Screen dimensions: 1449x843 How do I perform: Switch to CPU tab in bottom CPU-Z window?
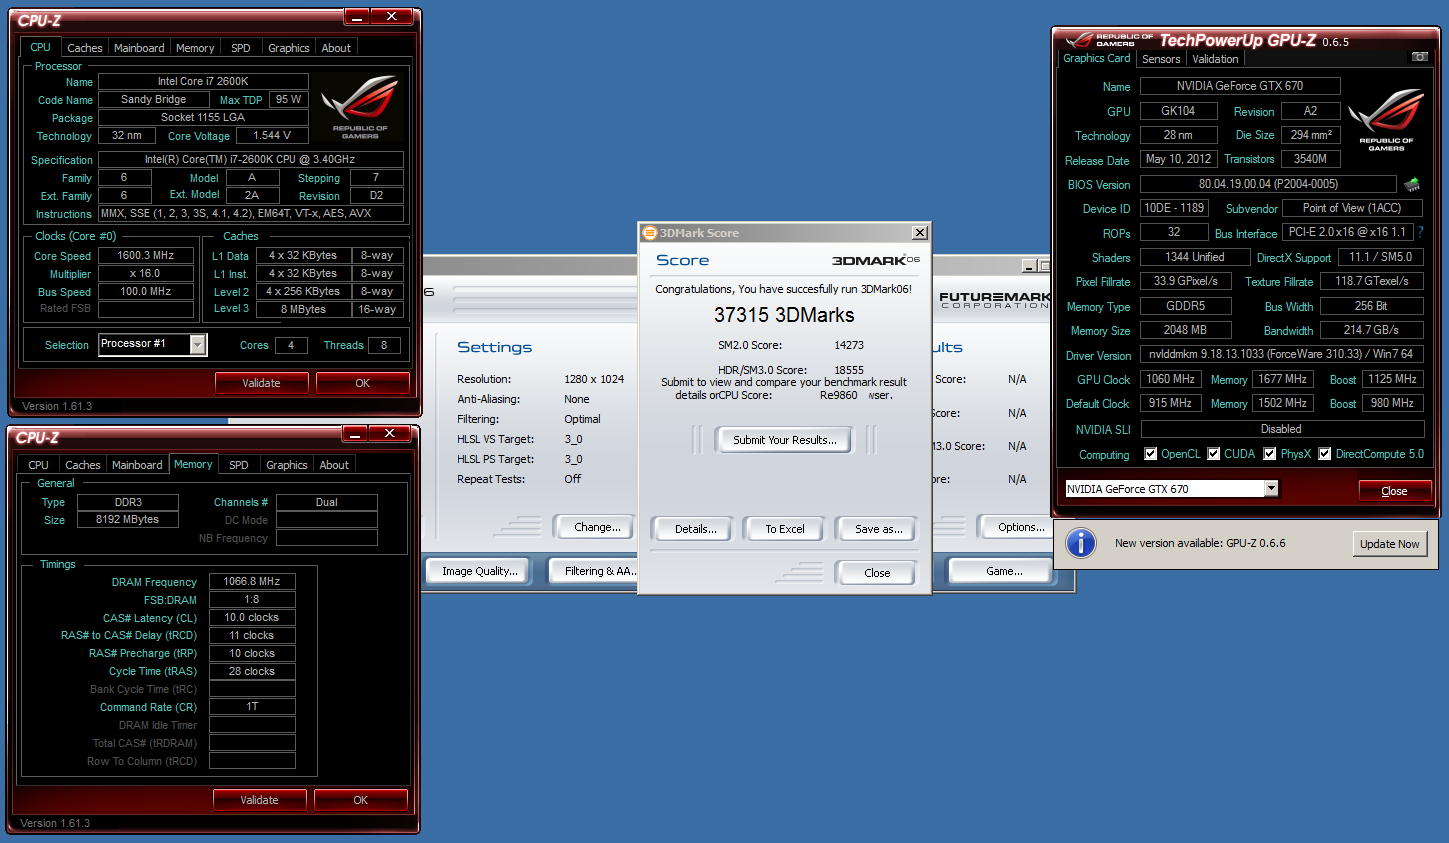point(38,465)
